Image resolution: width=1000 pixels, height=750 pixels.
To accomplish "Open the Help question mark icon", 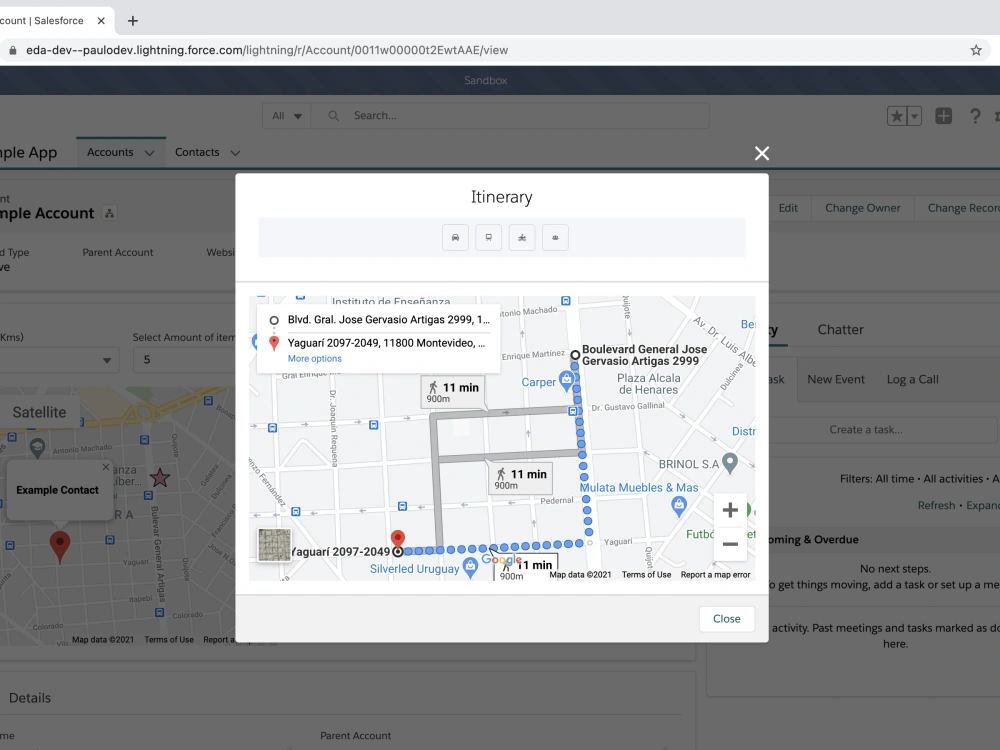I will click(x=974, y=116).
